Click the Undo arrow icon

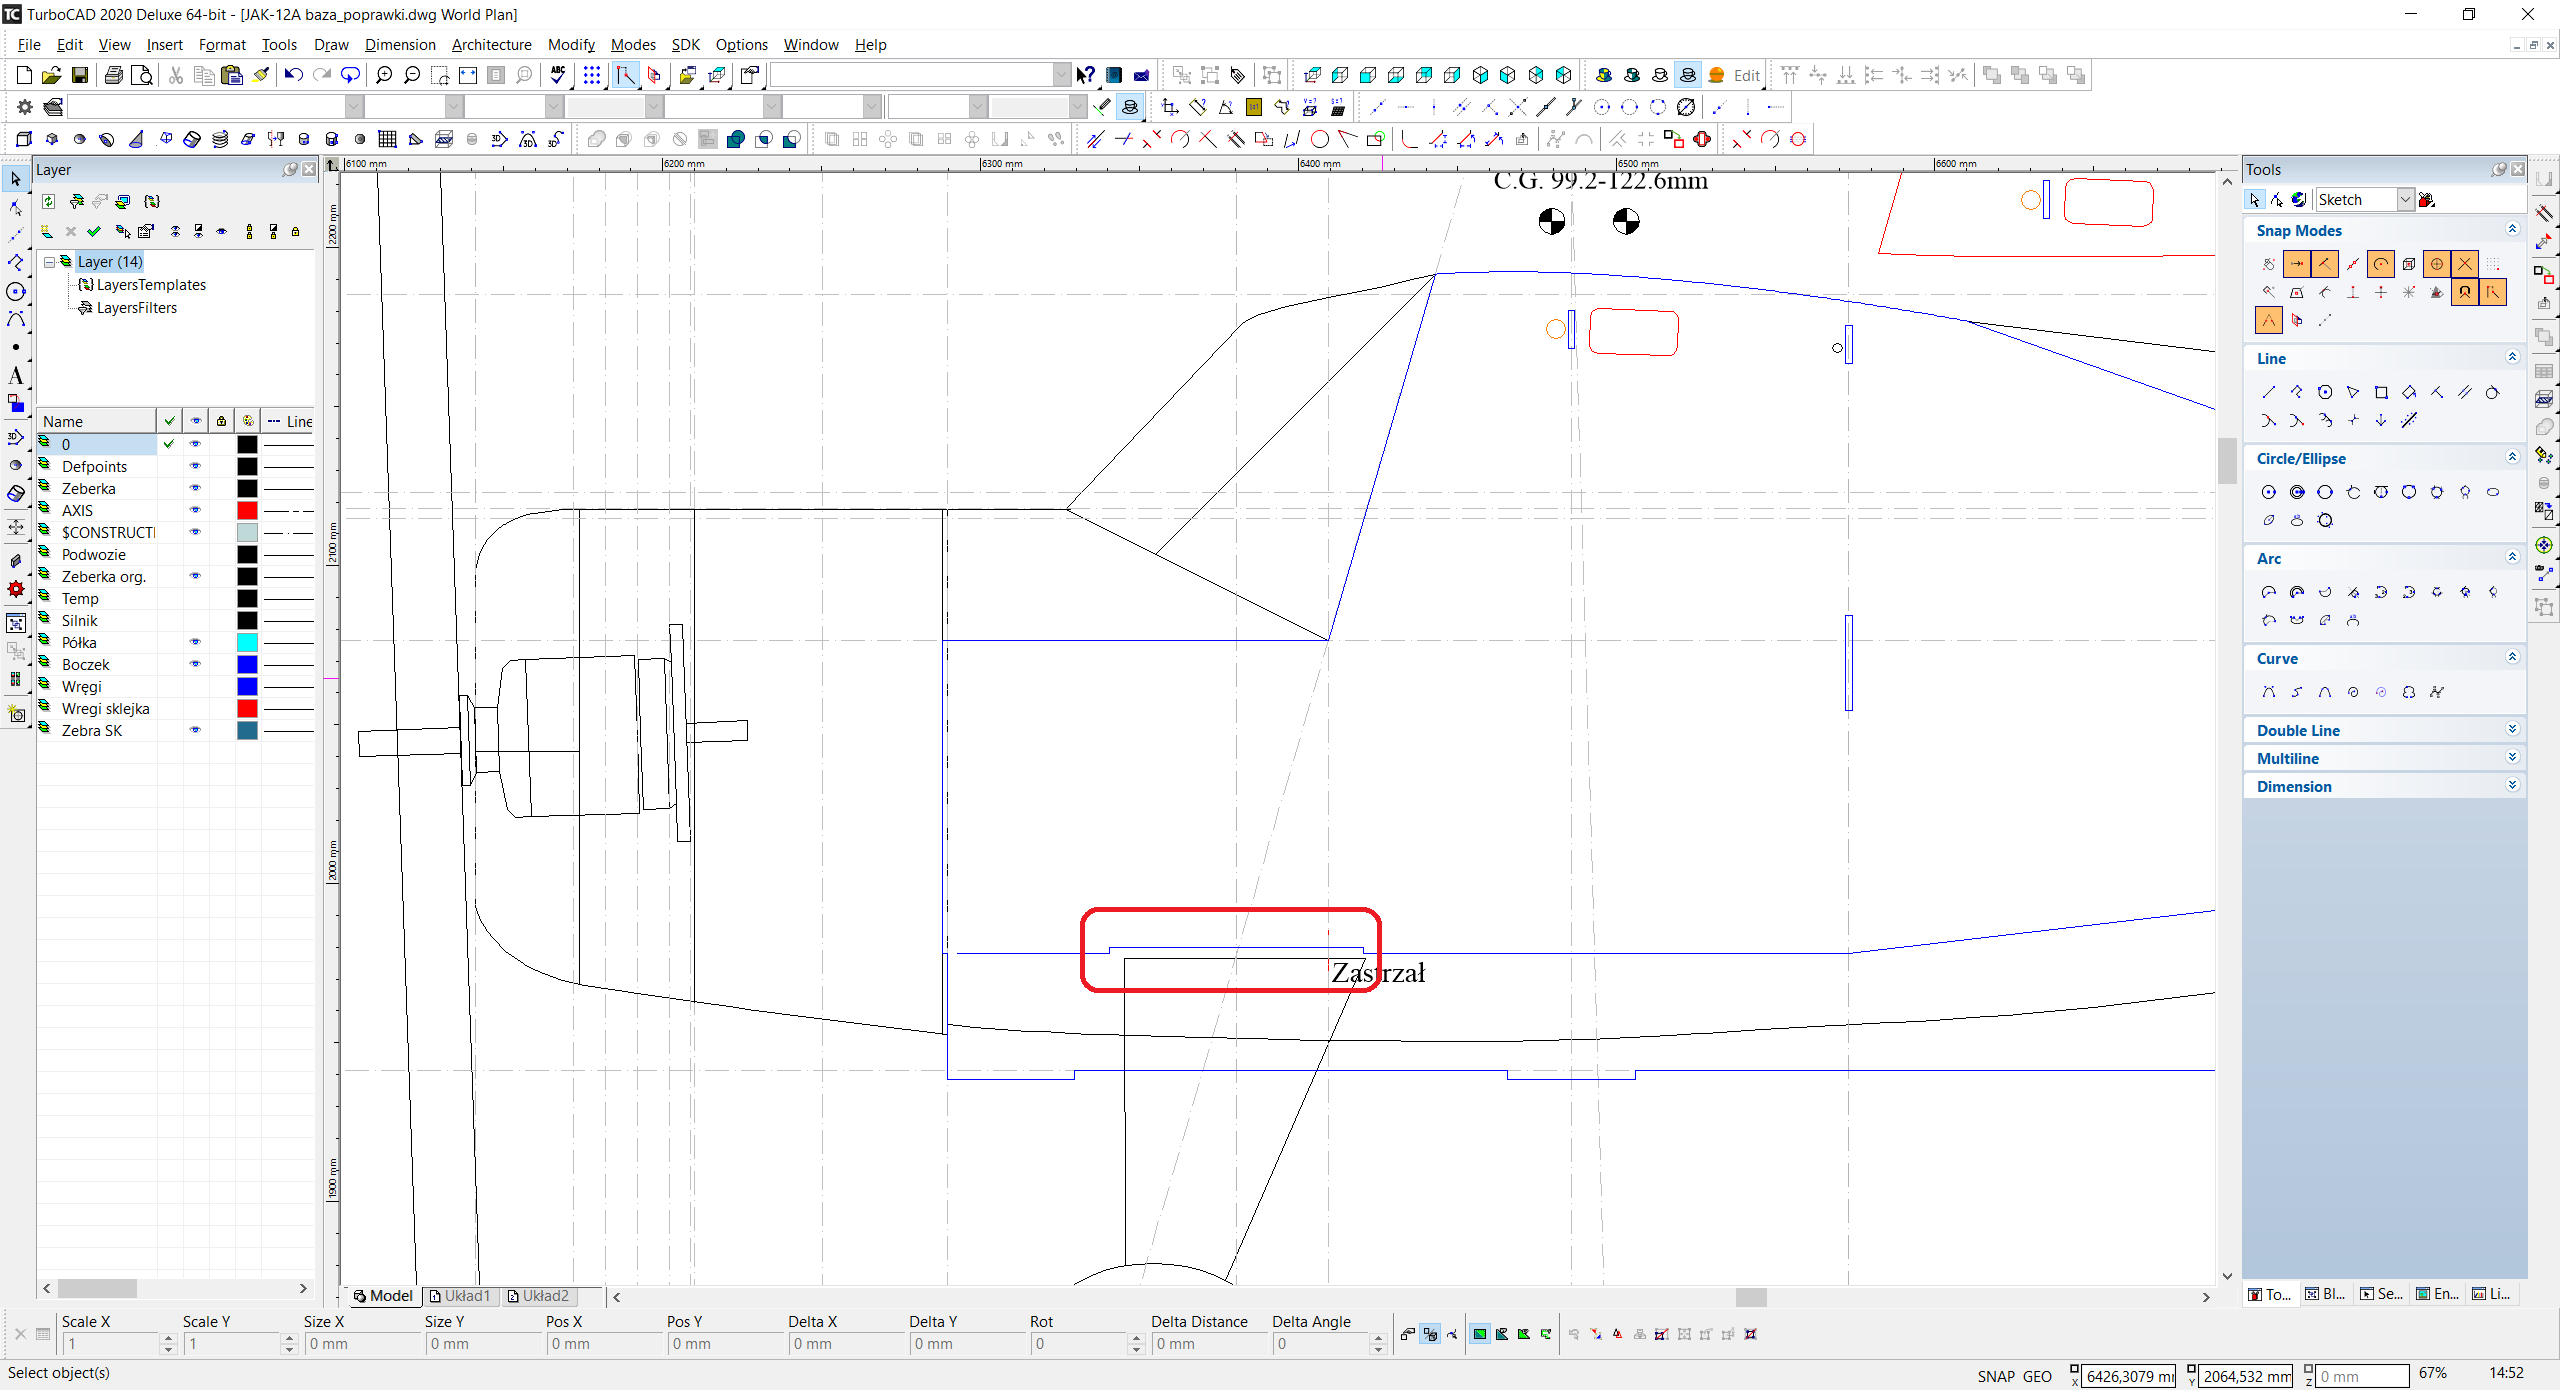(x=293, y=75)
